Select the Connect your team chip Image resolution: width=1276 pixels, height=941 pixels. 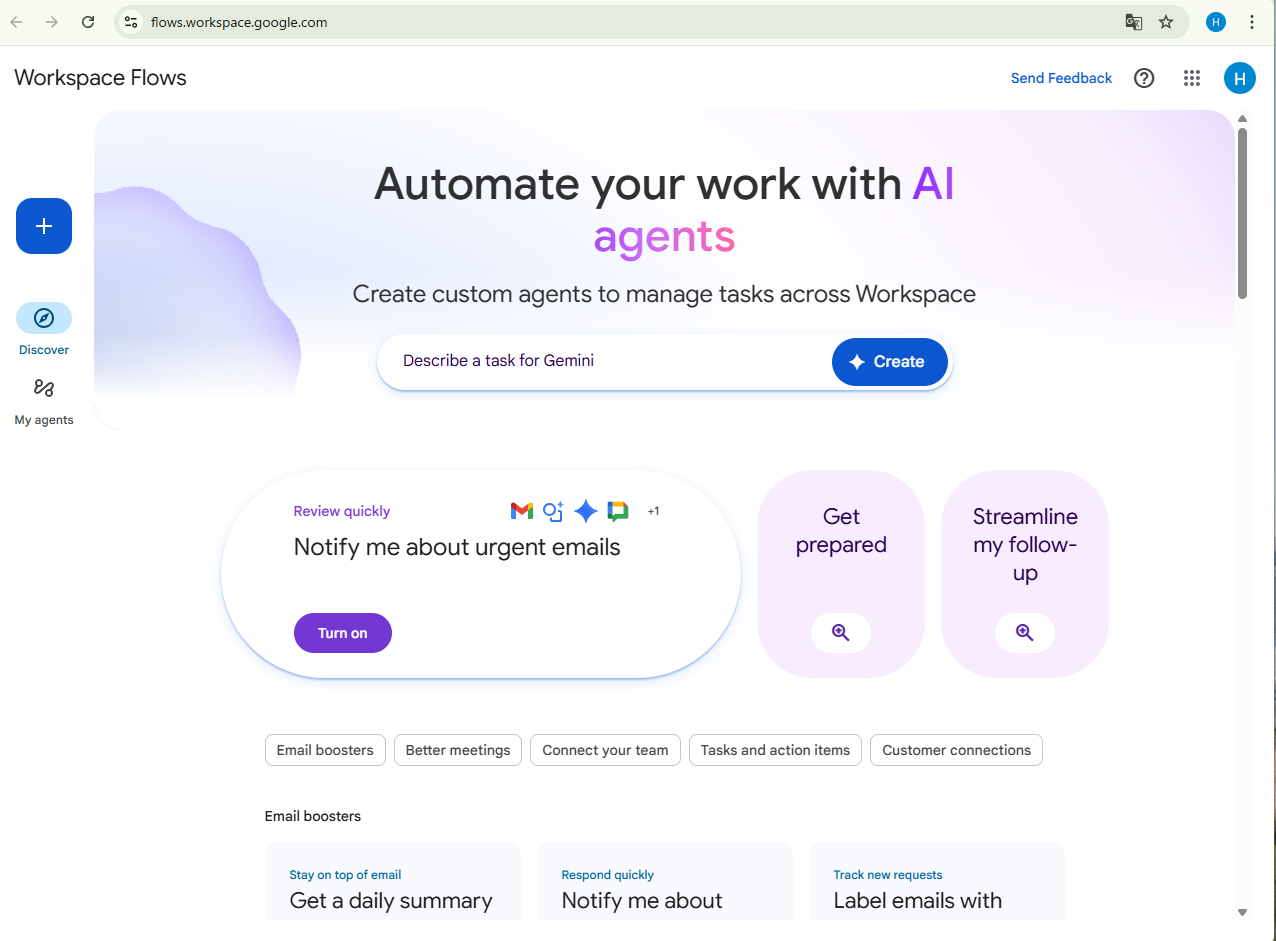[x=605, y=750]
